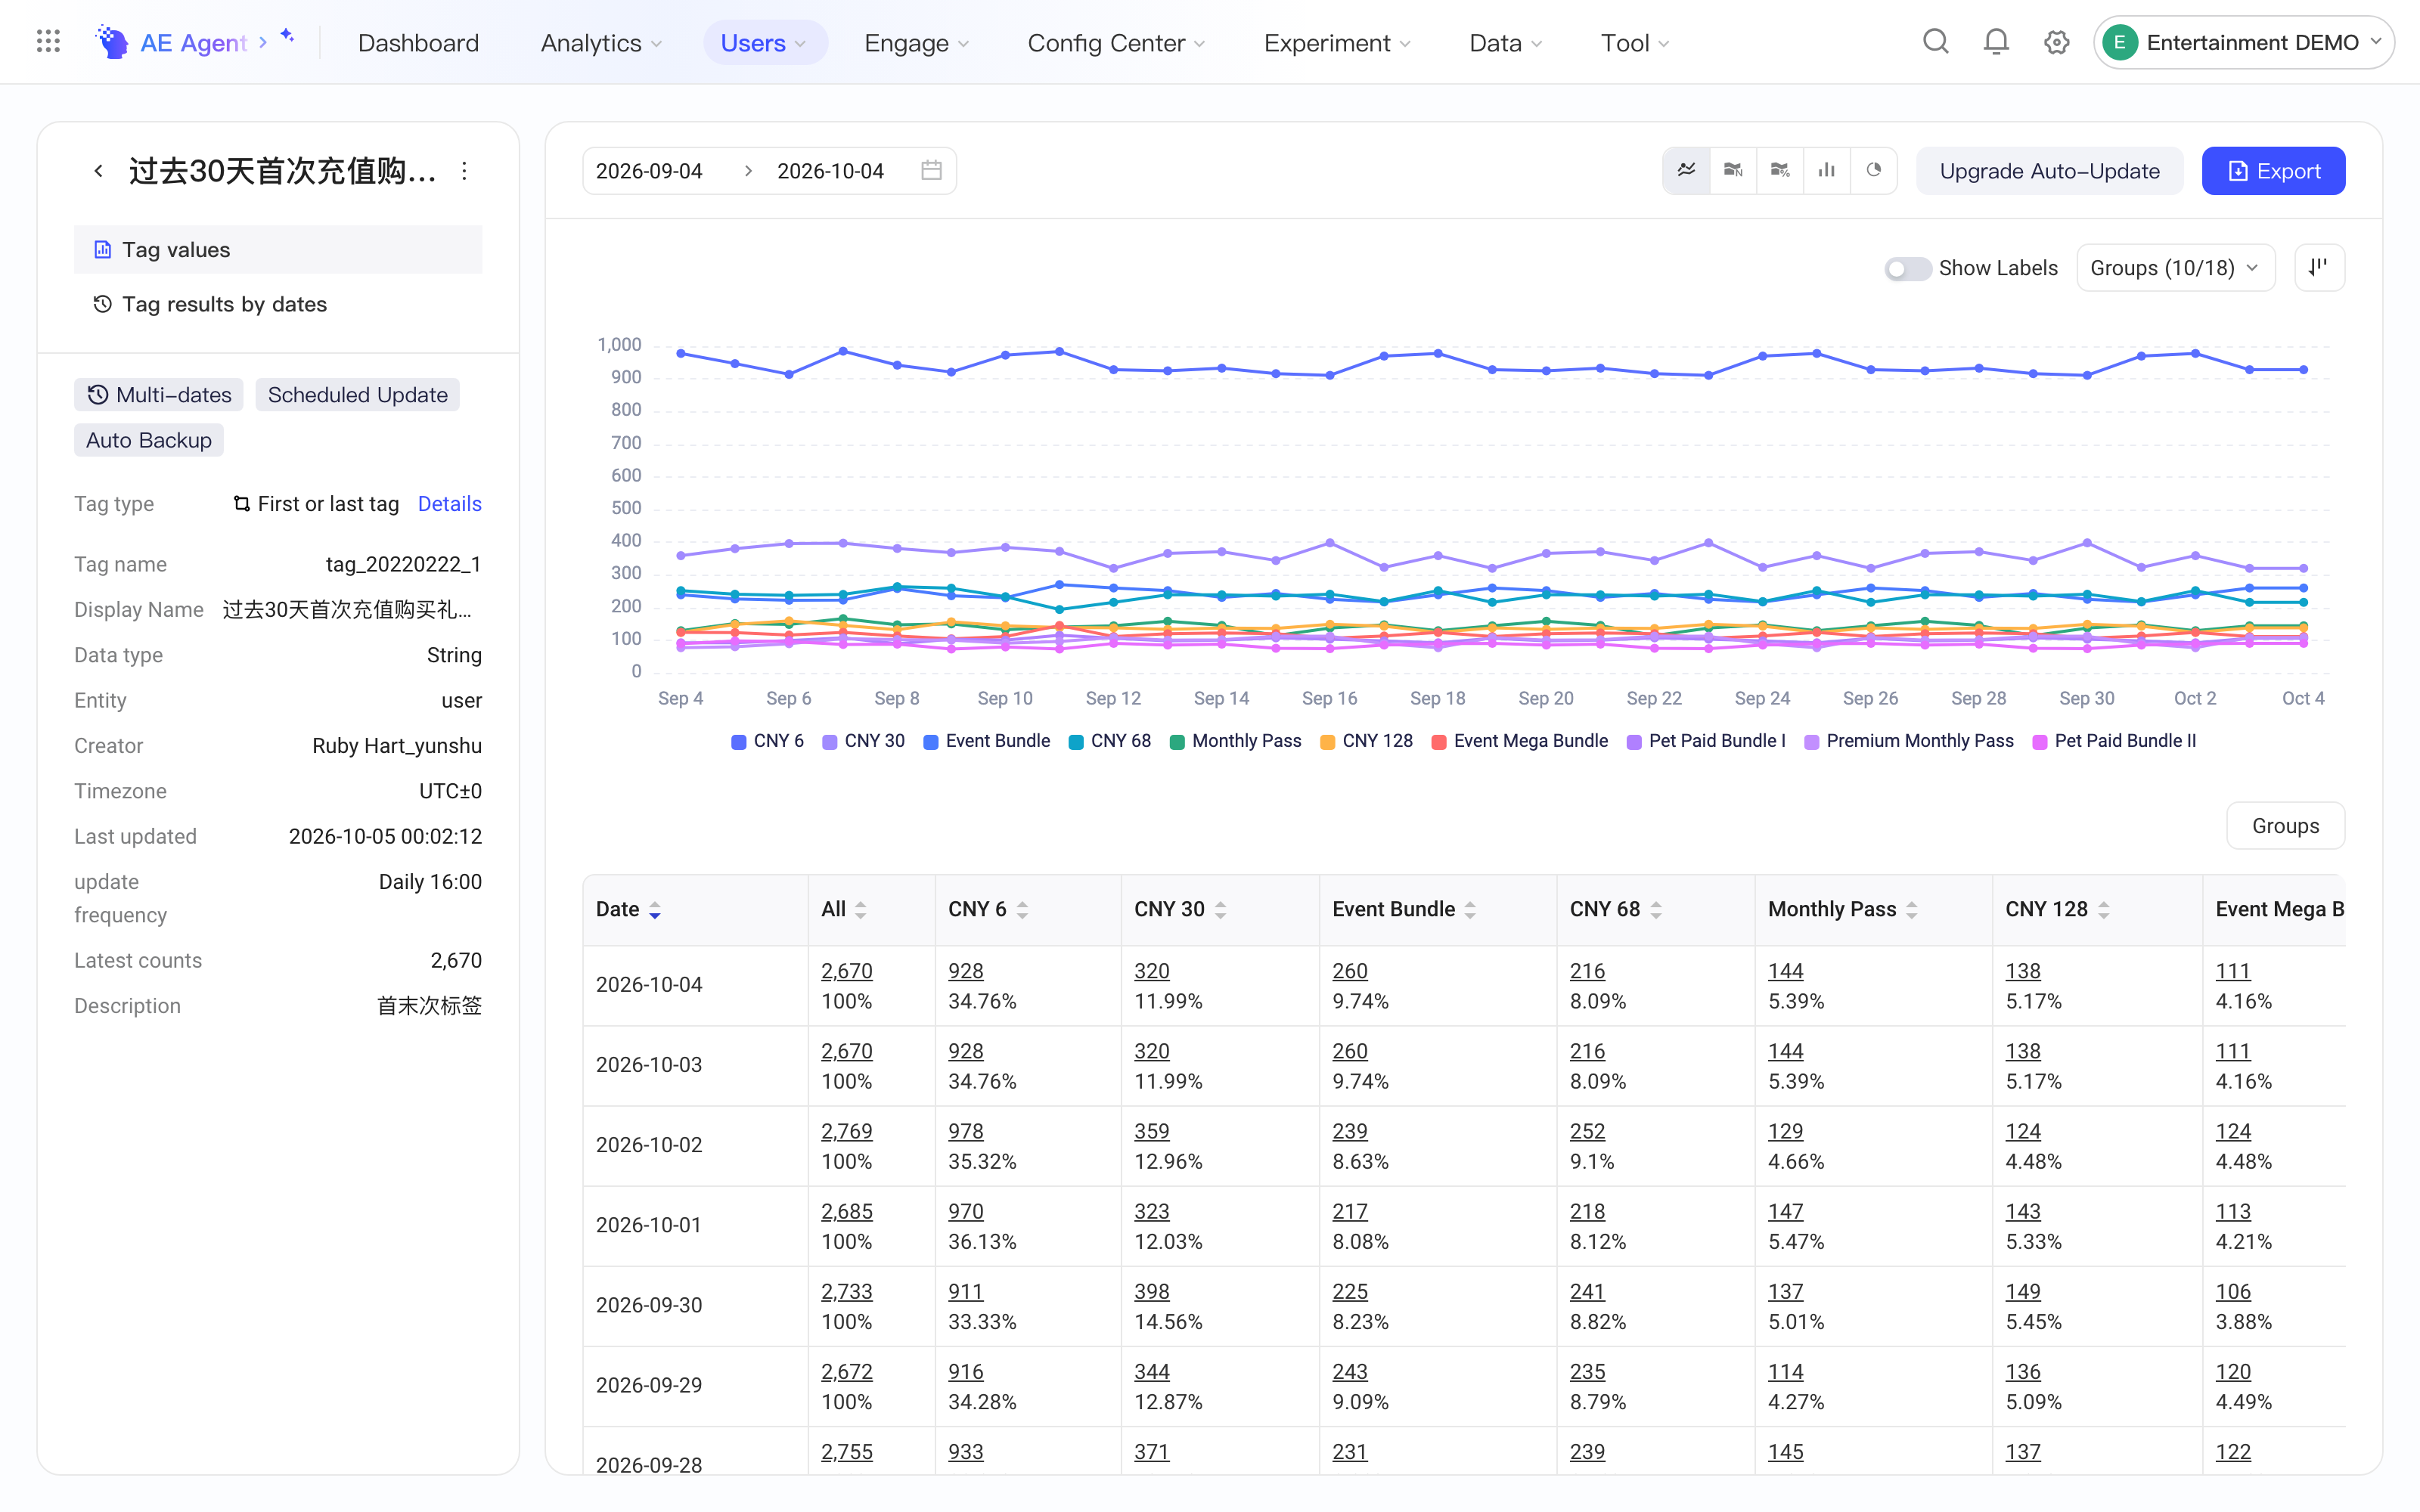Click Upgrade Auto-Update button
The height and width of the screenshot is (1512, 2420).
(2049, 171)
